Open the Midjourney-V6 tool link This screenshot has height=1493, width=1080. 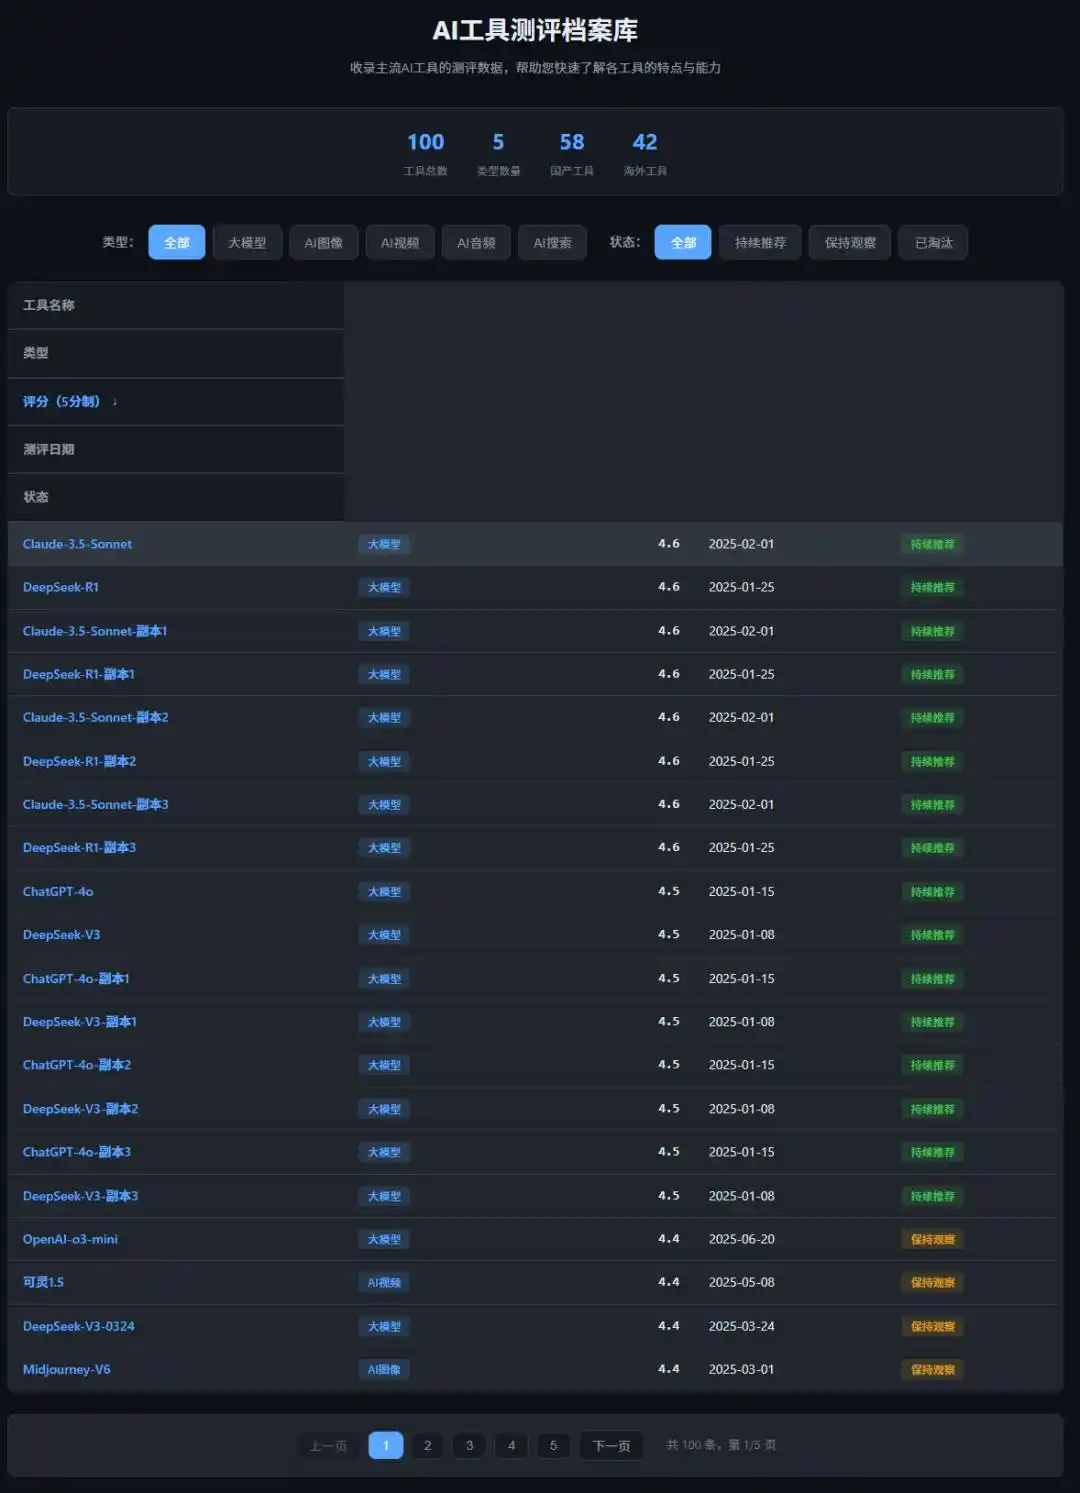pyautogui.click(x=67, y=1369)
